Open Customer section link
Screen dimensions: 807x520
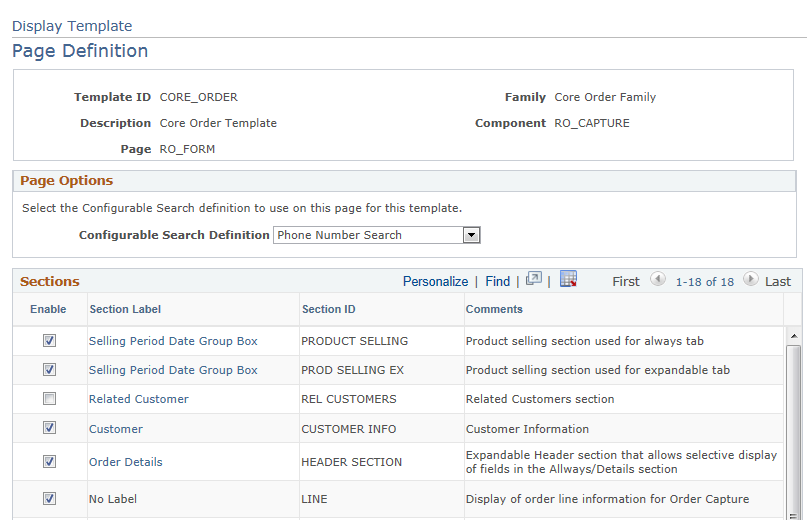point(116,429)
